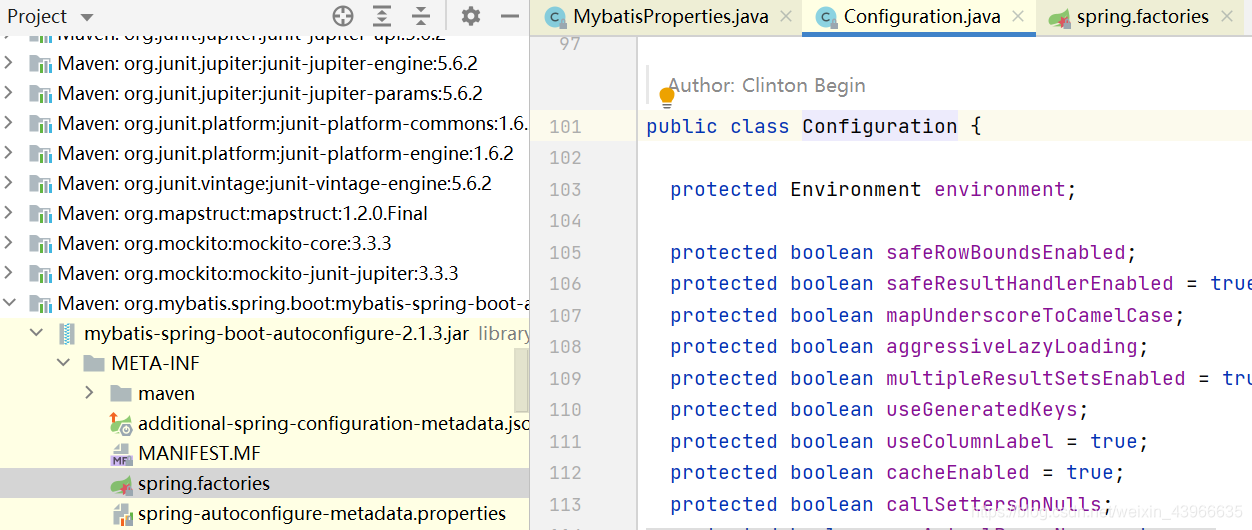This screenshot has width=1252, height=530.
Task: Expand Maven junit-vintage-engine:5.6.2 node
Action: coord(9,183)
